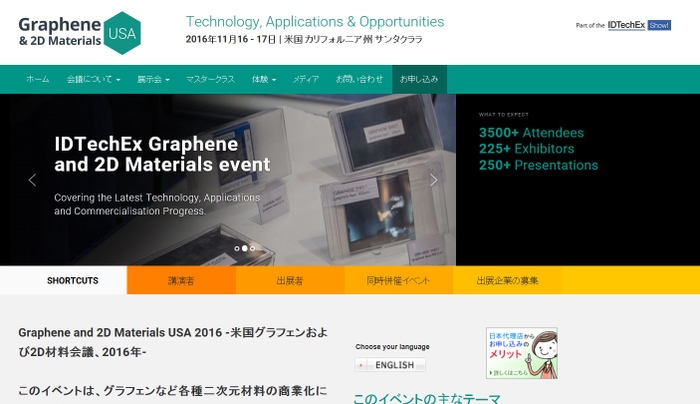Click the Graphene and 2D Materials USA 2016 heading
The height and width of the screenshot is (404, 700).
click(x=173, y=342)
